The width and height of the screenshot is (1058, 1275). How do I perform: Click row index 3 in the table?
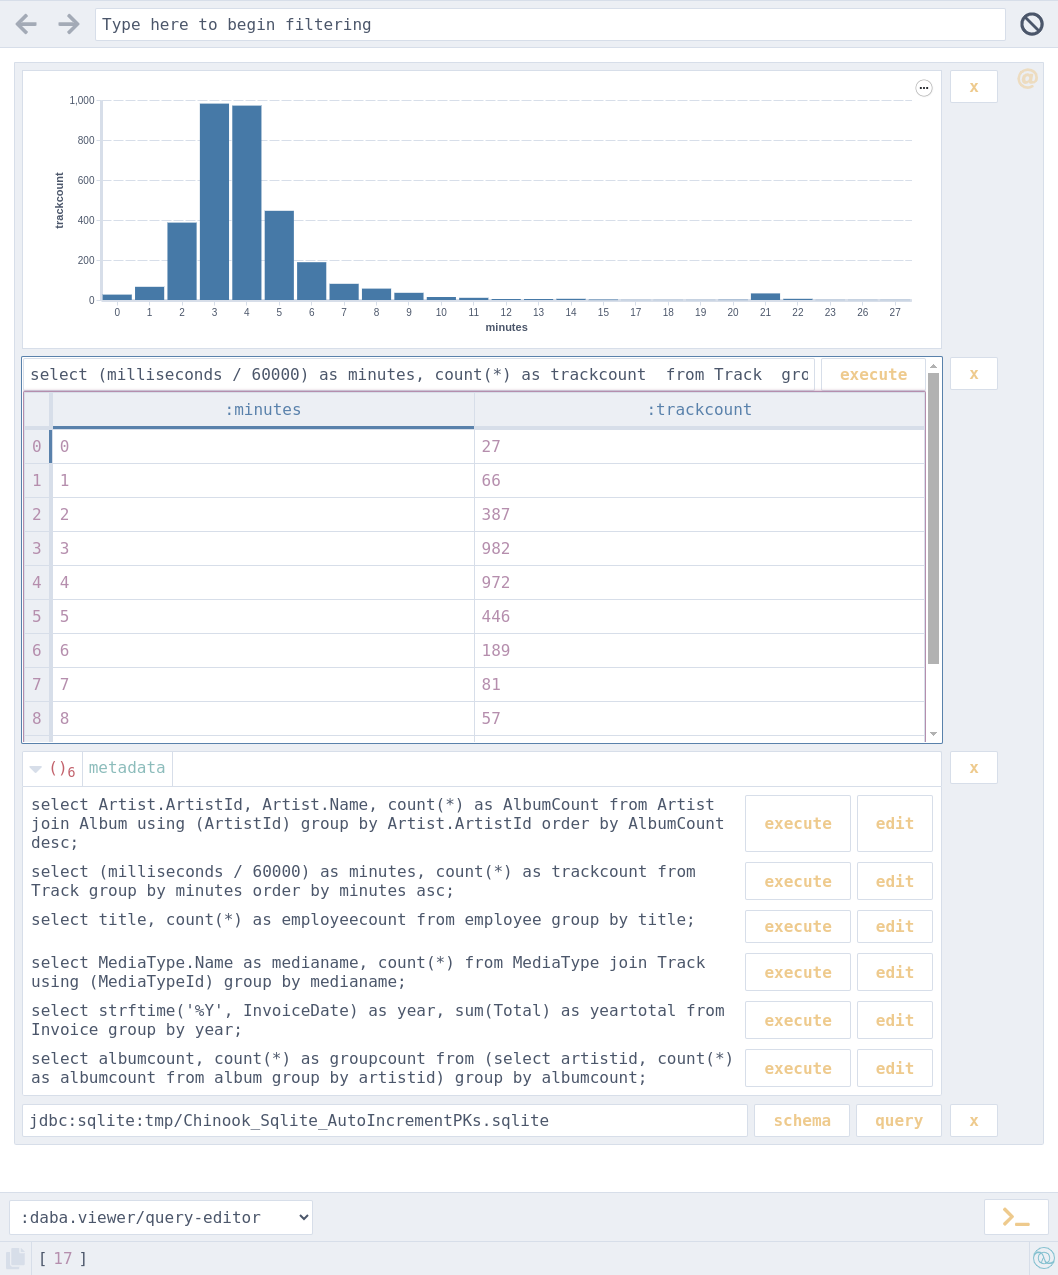tap(37, 548)
